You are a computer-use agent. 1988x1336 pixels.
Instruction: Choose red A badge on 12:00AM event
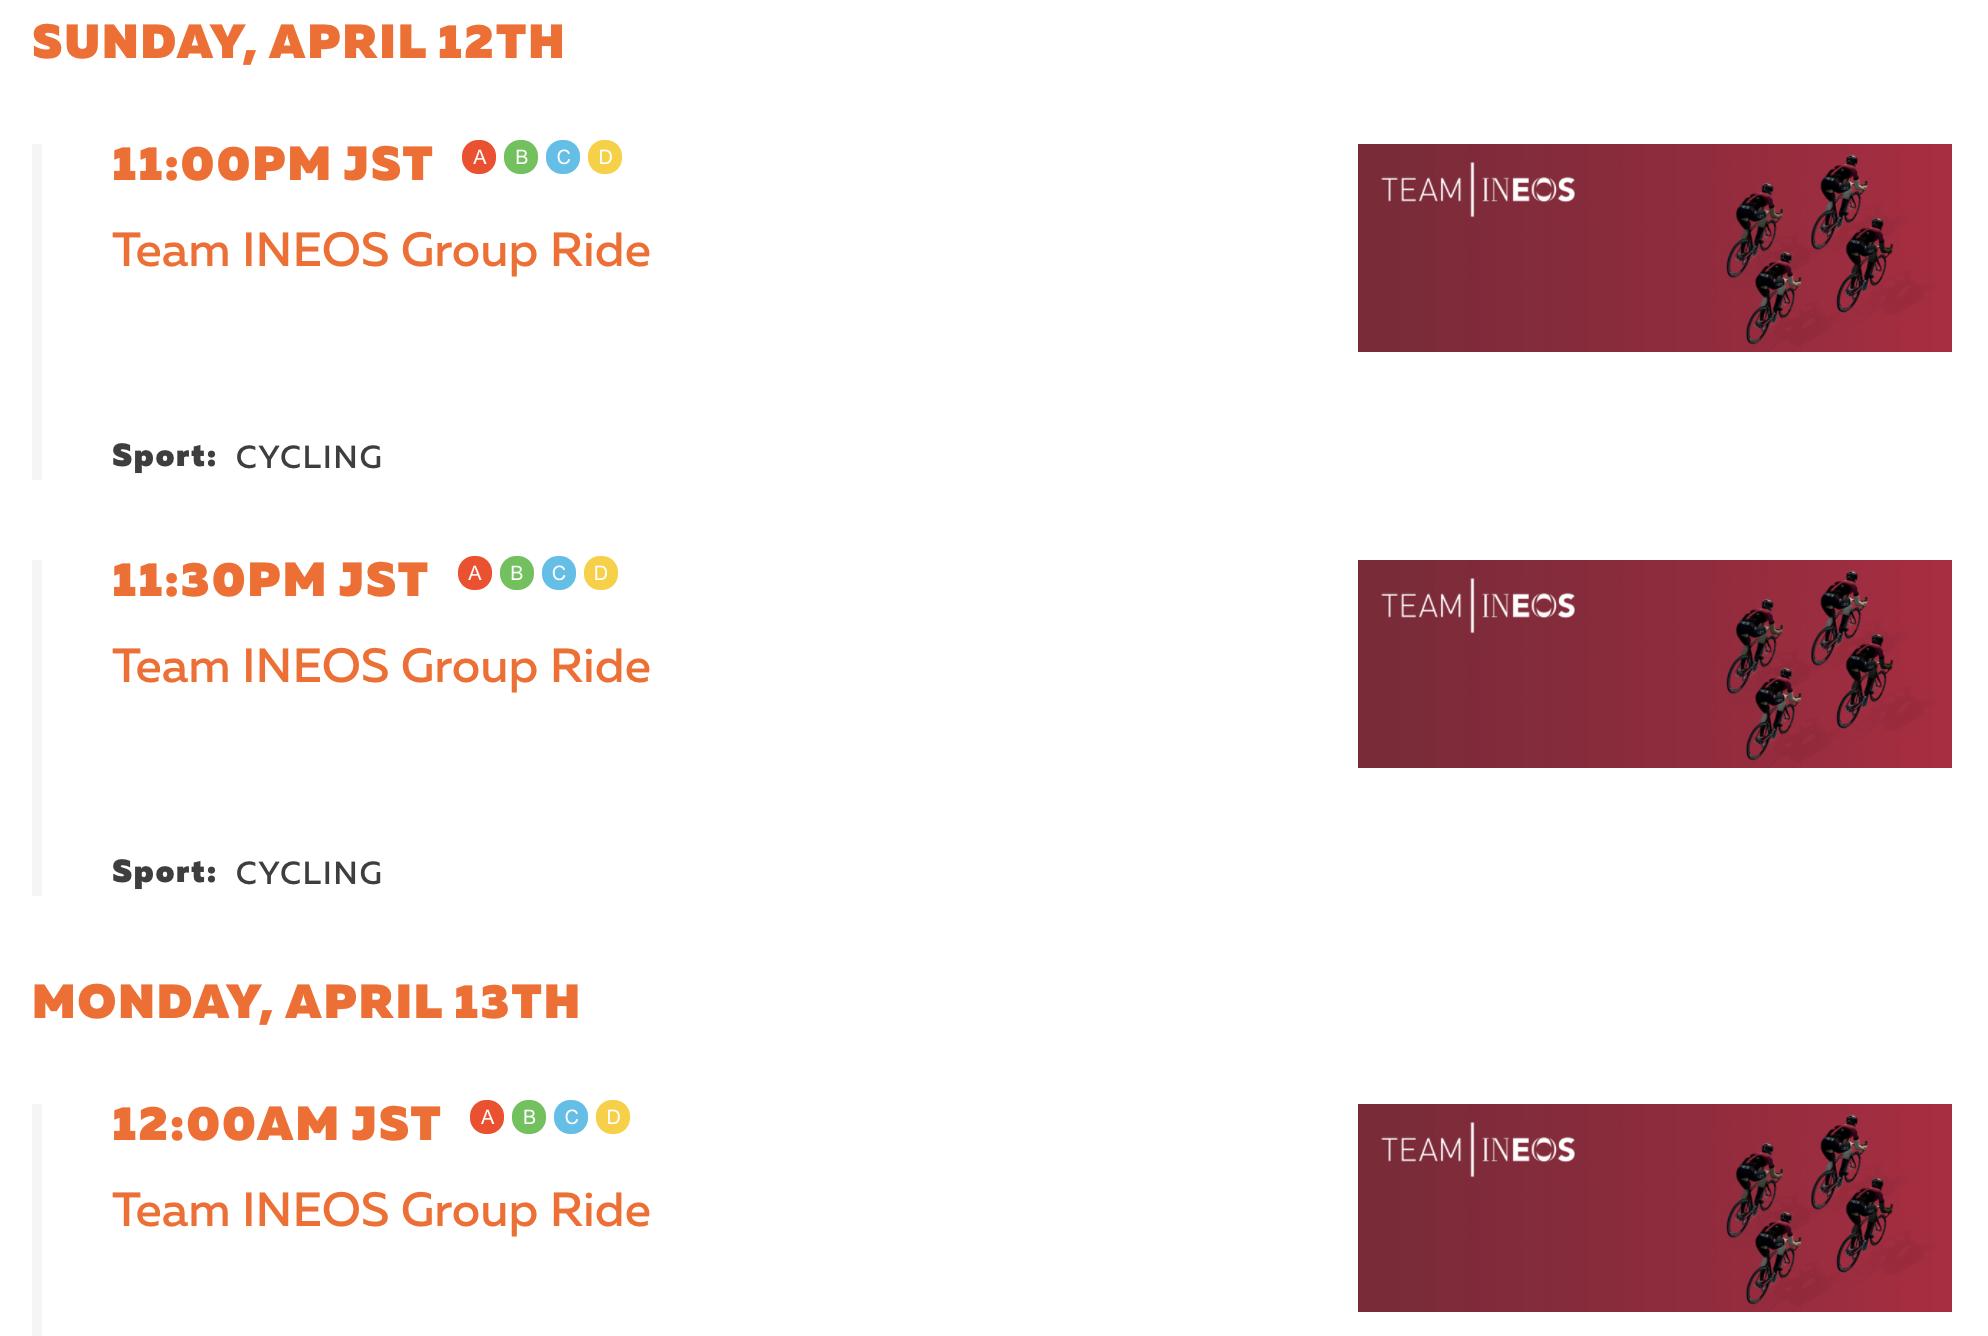coord(487,1117)
